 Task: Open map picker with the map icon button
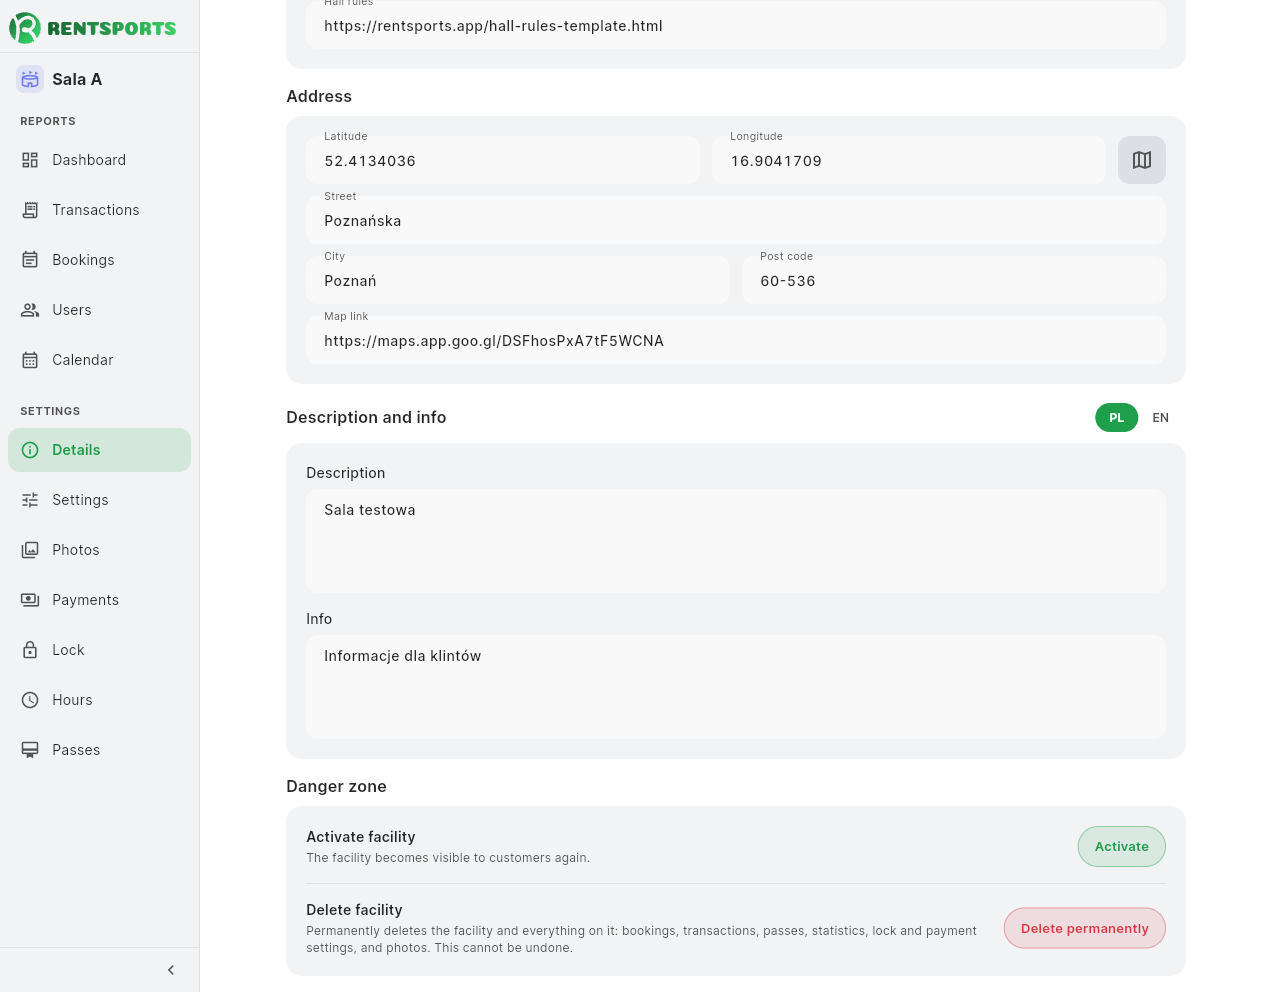(1142, 160)
